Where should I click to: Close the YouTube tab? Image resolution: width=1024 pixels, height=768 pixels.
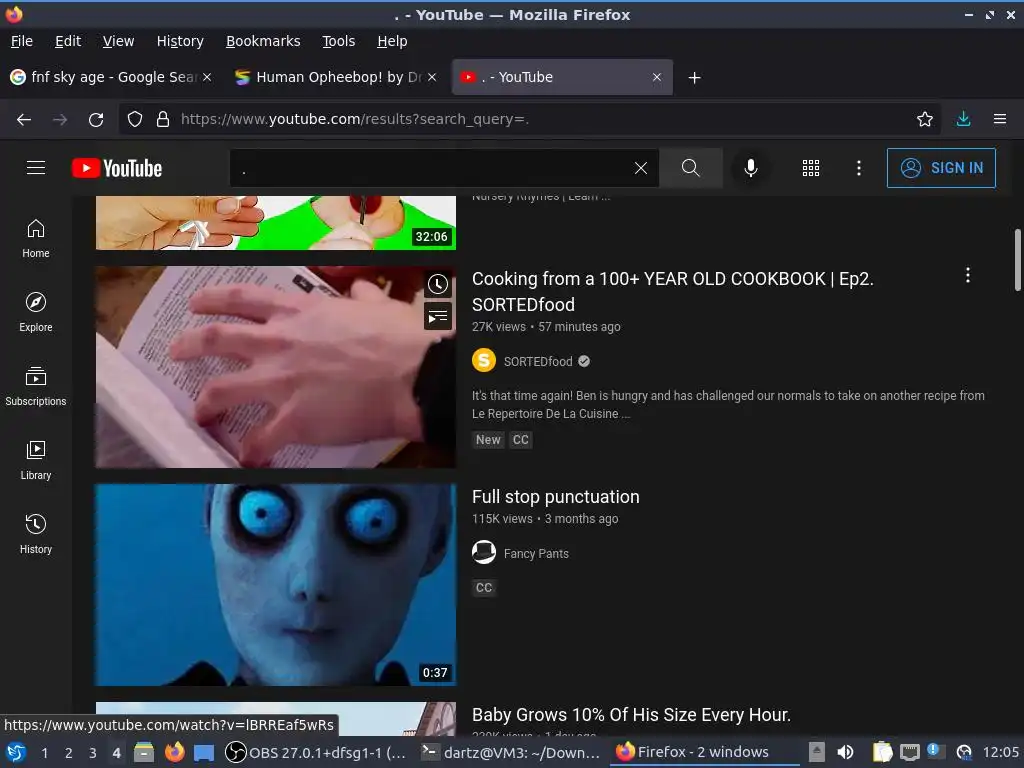(x=657, y=77)
